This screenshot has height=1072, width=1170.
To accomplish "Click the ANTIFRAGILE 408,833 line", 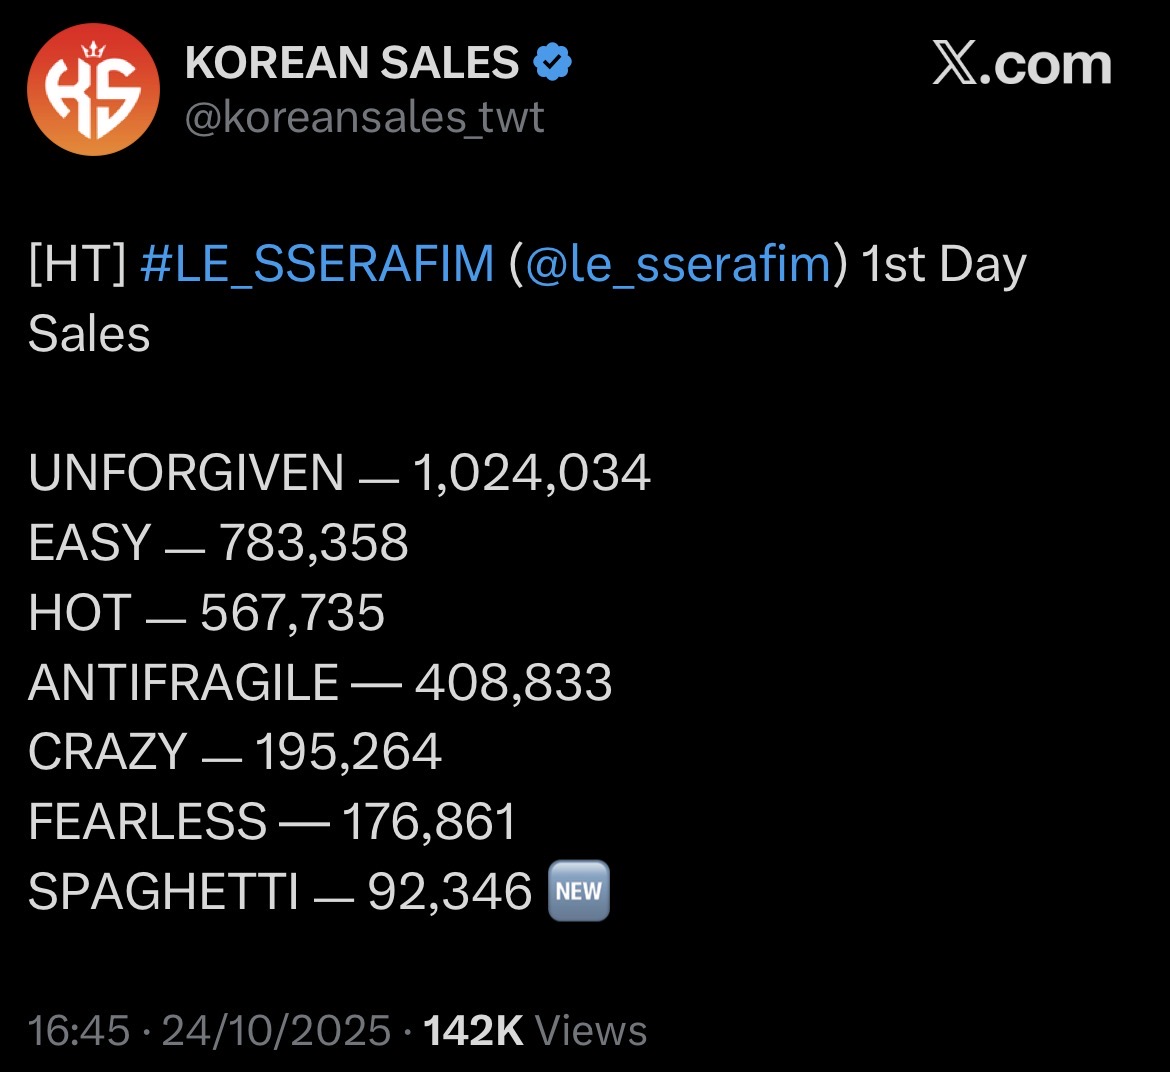I will (x=320, y=683).
